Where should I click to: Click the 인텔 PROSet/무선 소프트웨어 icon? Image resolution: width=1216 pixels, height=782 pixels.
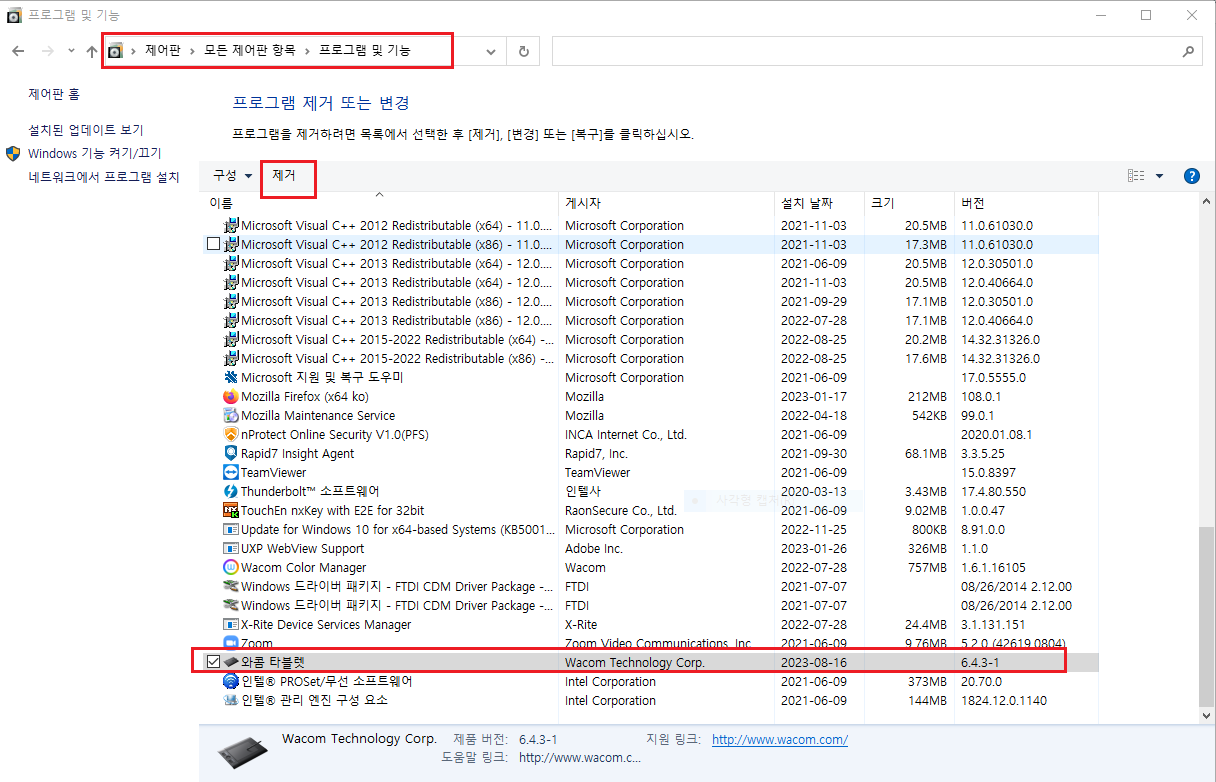pyautogui.click(x=231, y=681)
